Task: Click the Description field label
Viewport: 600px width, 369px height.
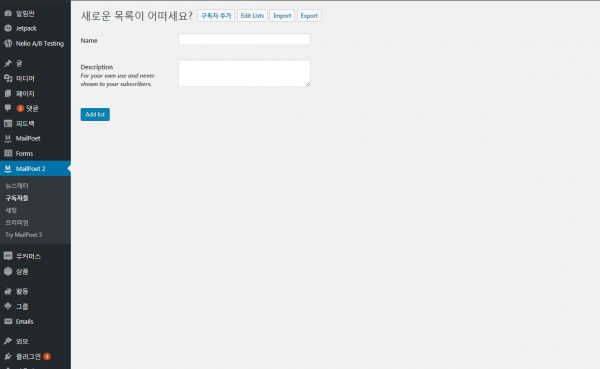Action: coord(96,67)
